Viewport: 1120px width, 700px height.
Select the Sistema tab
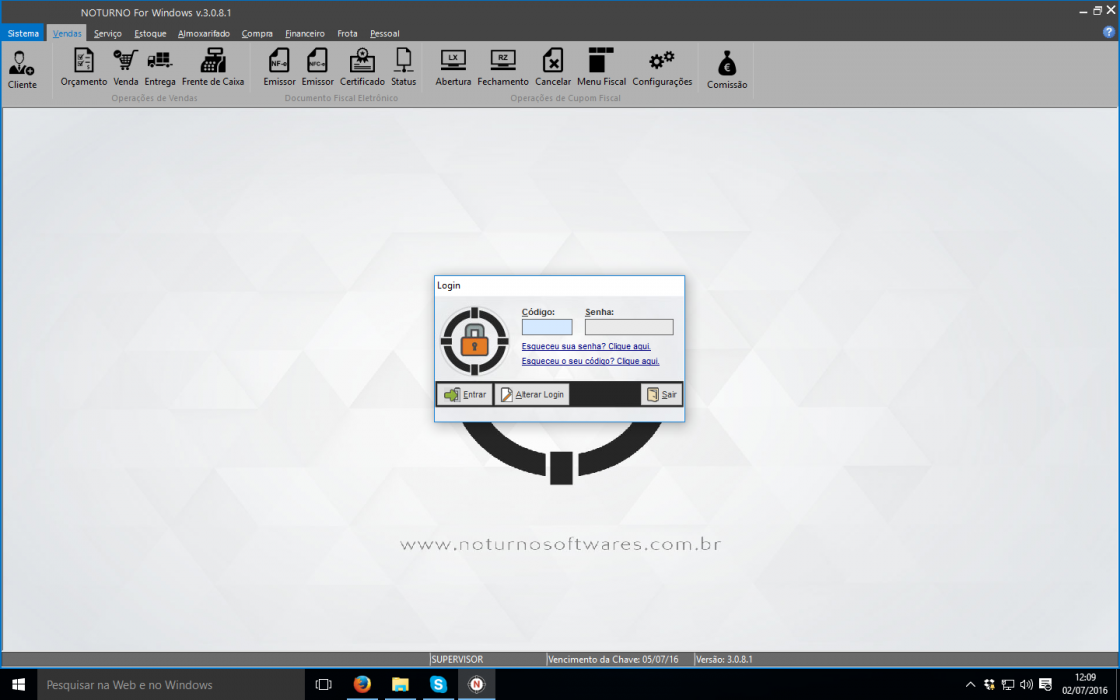tap(24, 34)
